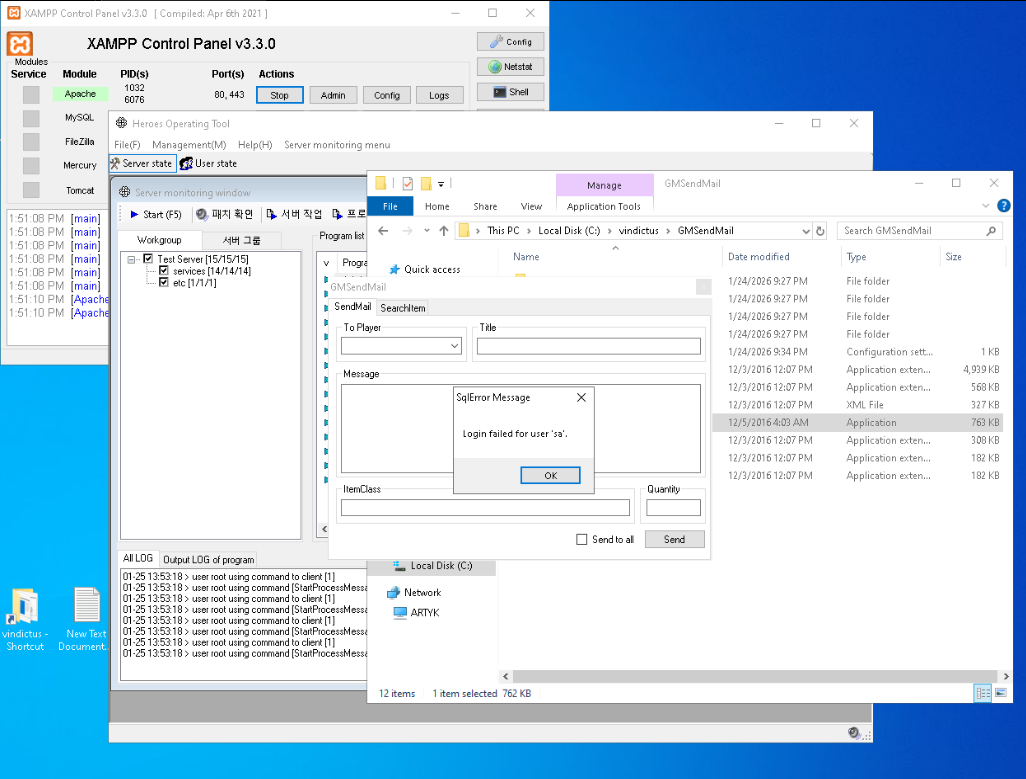
Task: Open Customize Quick Access Toolbar dropdown
Action: (x=441, y=184)
